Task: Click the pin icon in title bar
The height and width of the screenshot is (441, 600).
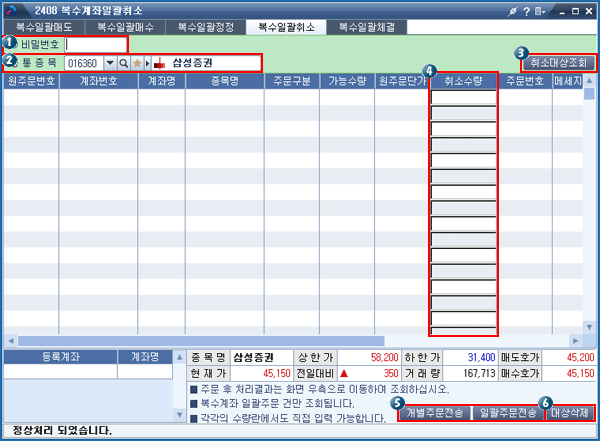Action: (513, 10)
